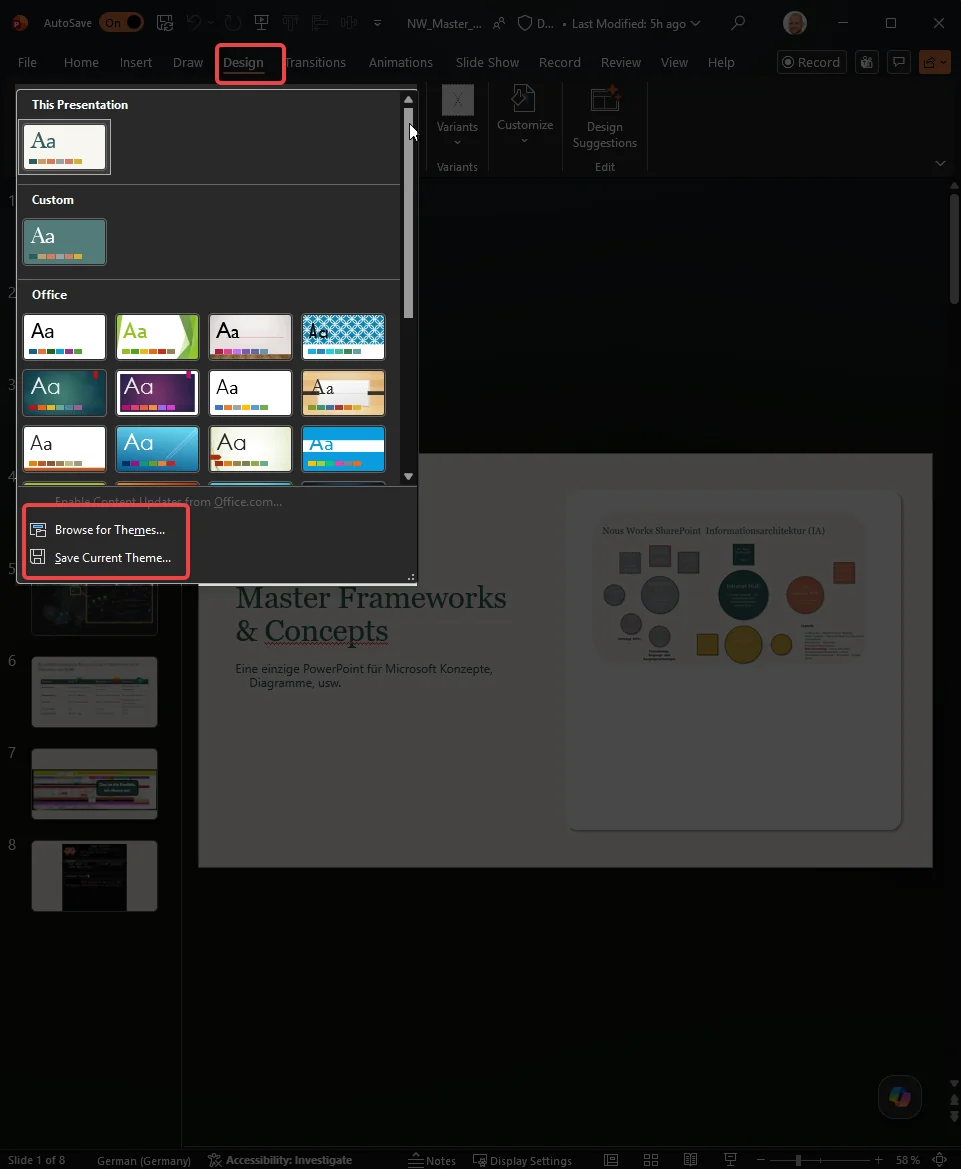Click the Fit slide to window icon

pos(940,1160)
